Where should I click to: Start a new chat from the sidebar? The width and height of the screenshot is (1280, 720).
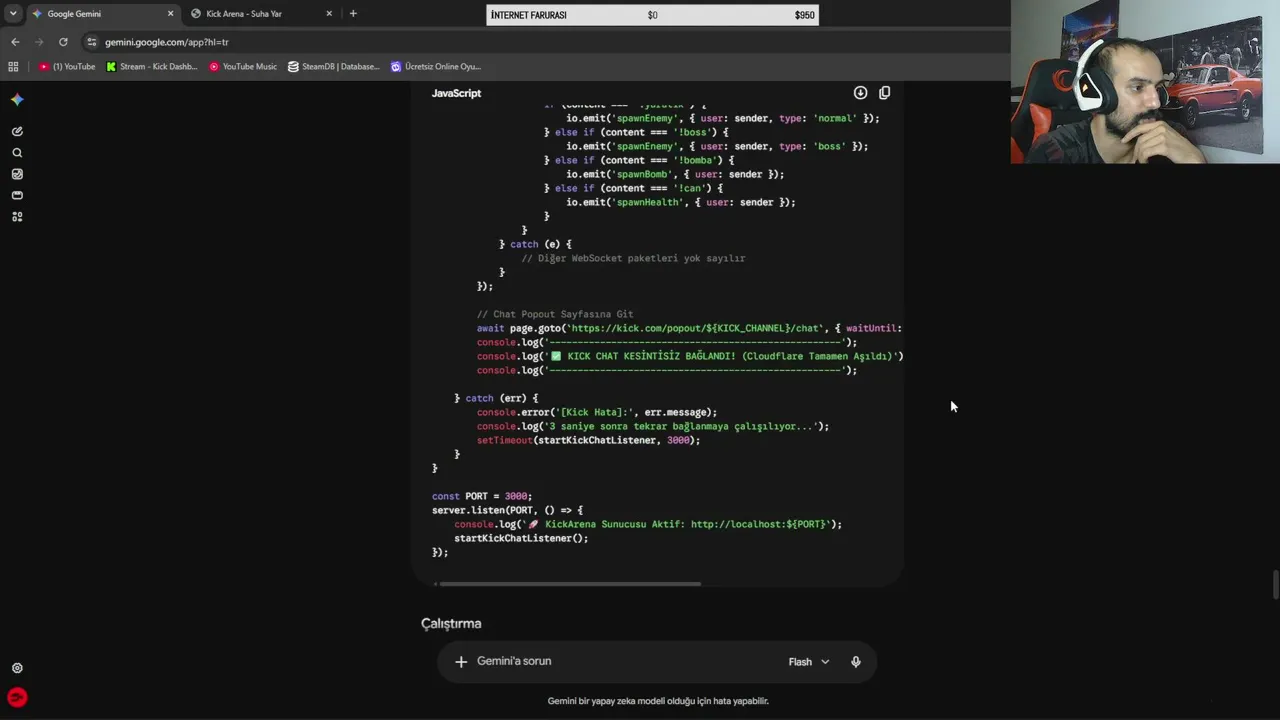point(17,131)
